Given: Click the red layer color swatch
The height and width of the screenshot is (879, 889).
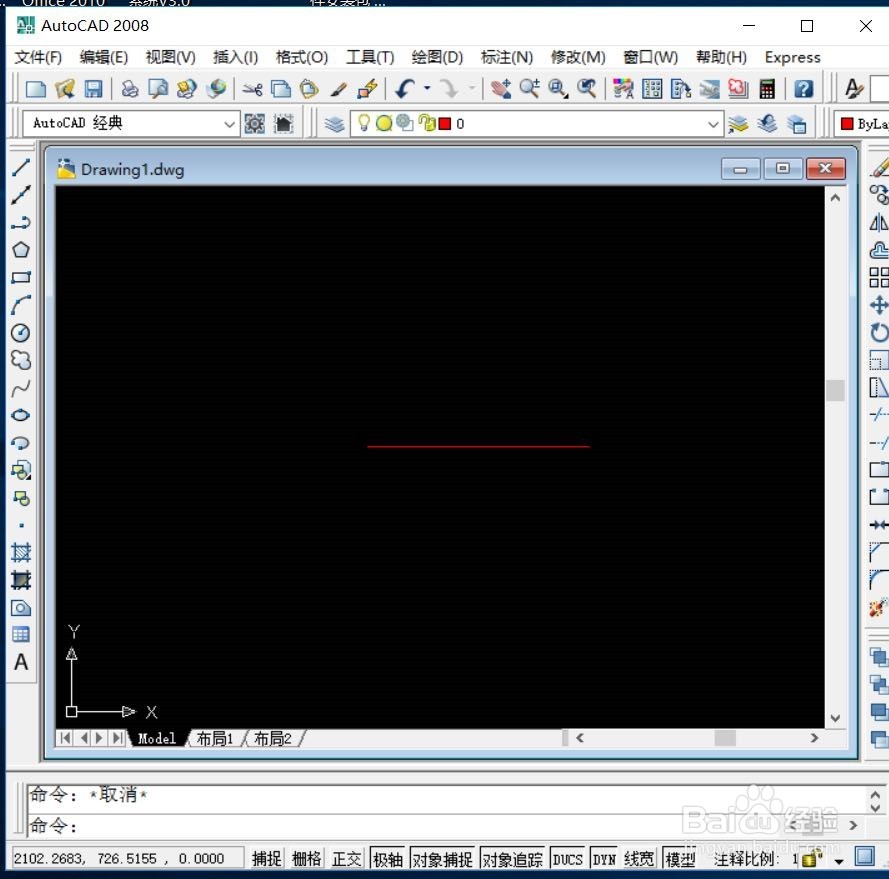Looking at the screenshot, I should tap(445, 124).
